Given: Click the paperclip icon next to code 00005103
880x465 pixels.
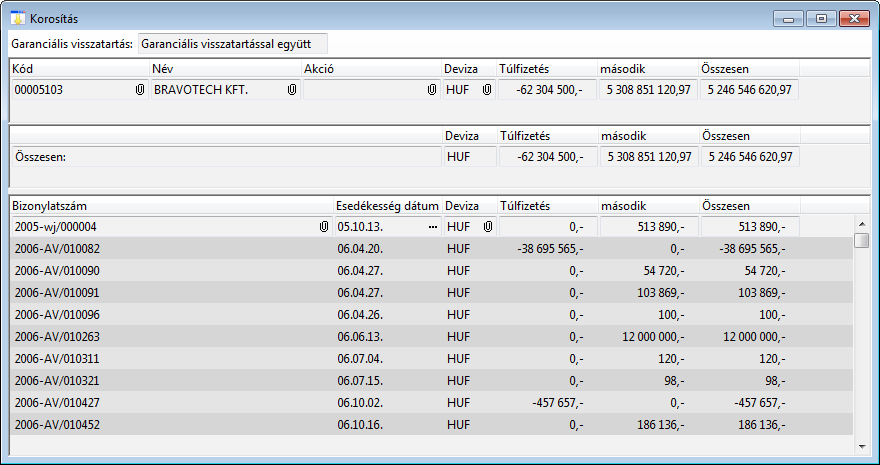Looking at the screenshot, I should coord(140,90).
